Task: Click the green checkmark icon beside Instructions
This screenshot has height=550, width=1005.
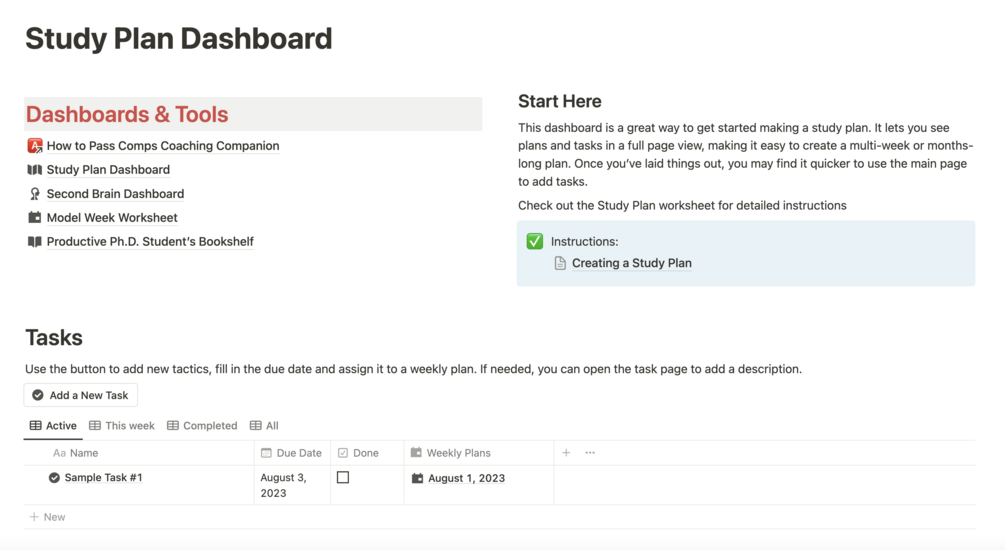Action: (x=535, y=241)
